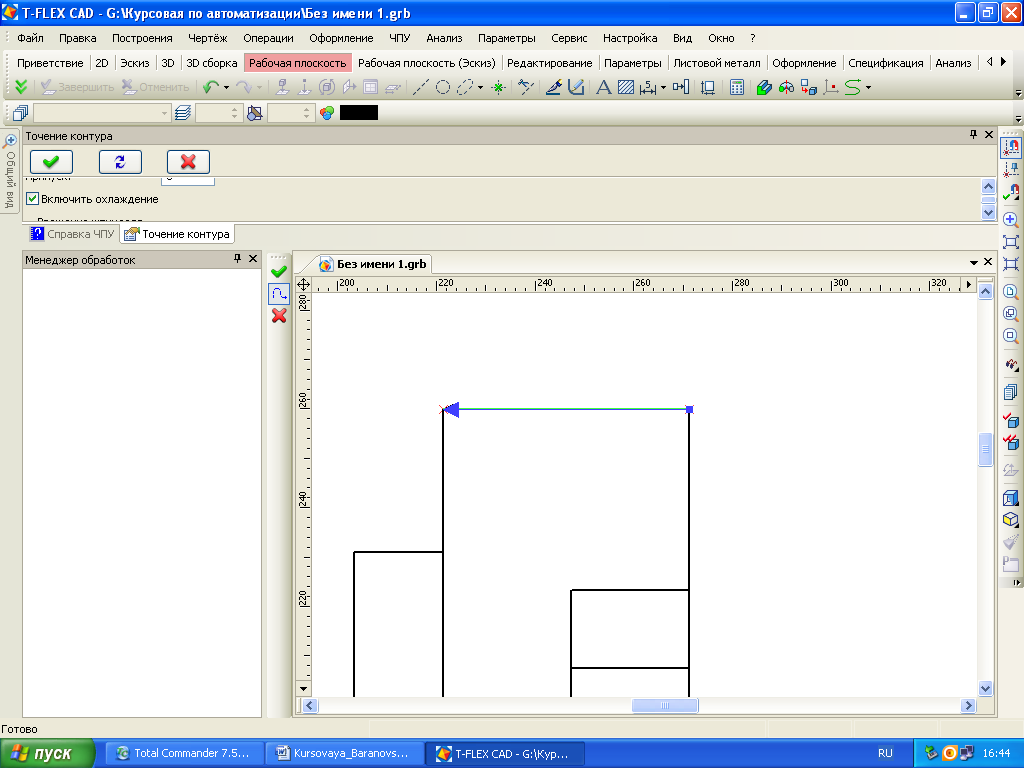
Task: Click the blue refresh arrows button
Action: coord(120,161)
